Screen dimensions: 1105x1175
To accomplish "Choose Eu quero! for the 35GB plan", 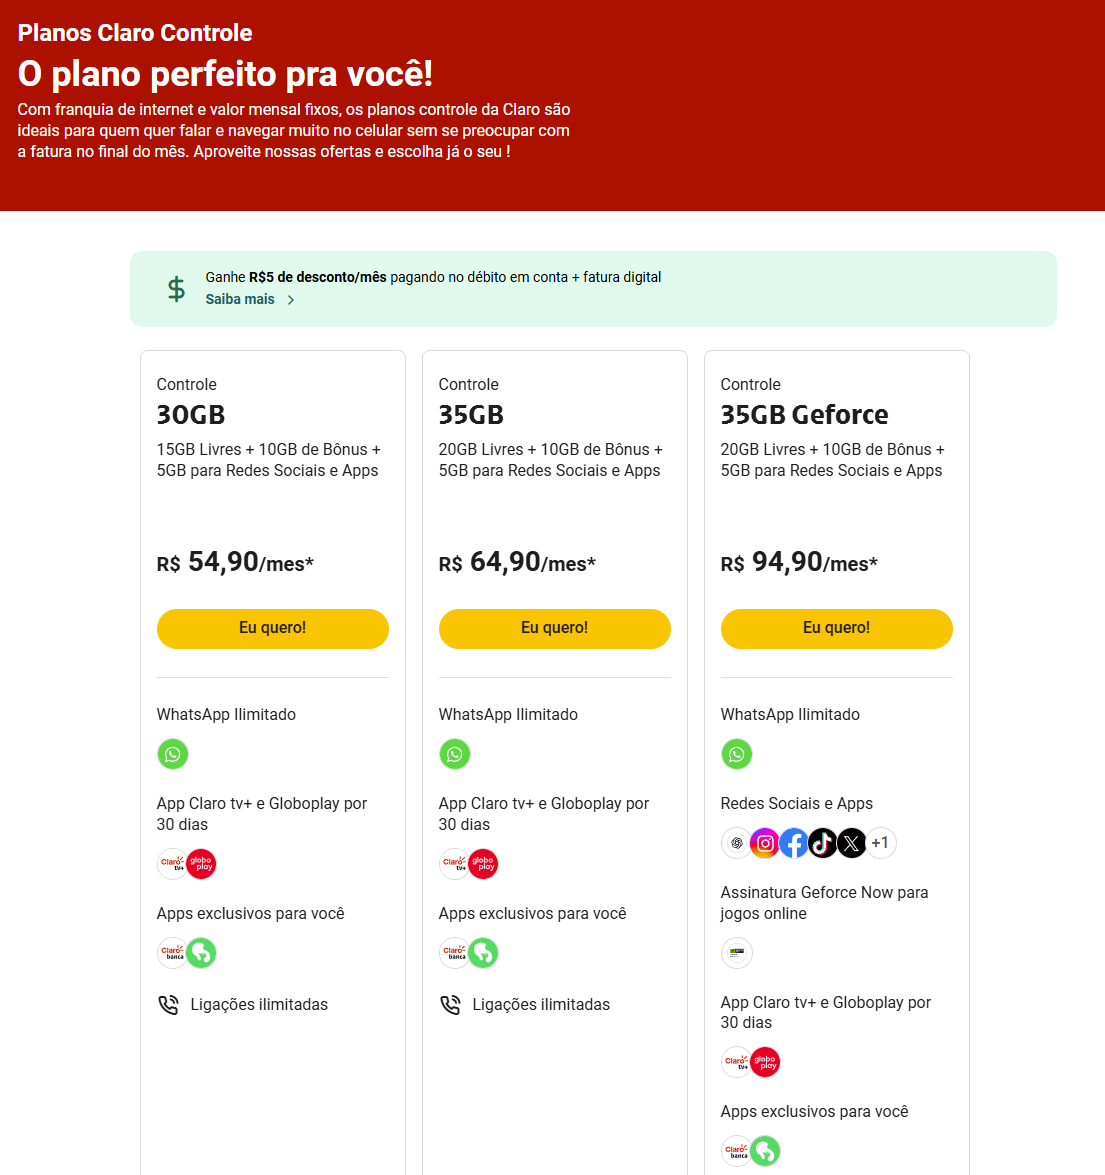I will (554, 628).
